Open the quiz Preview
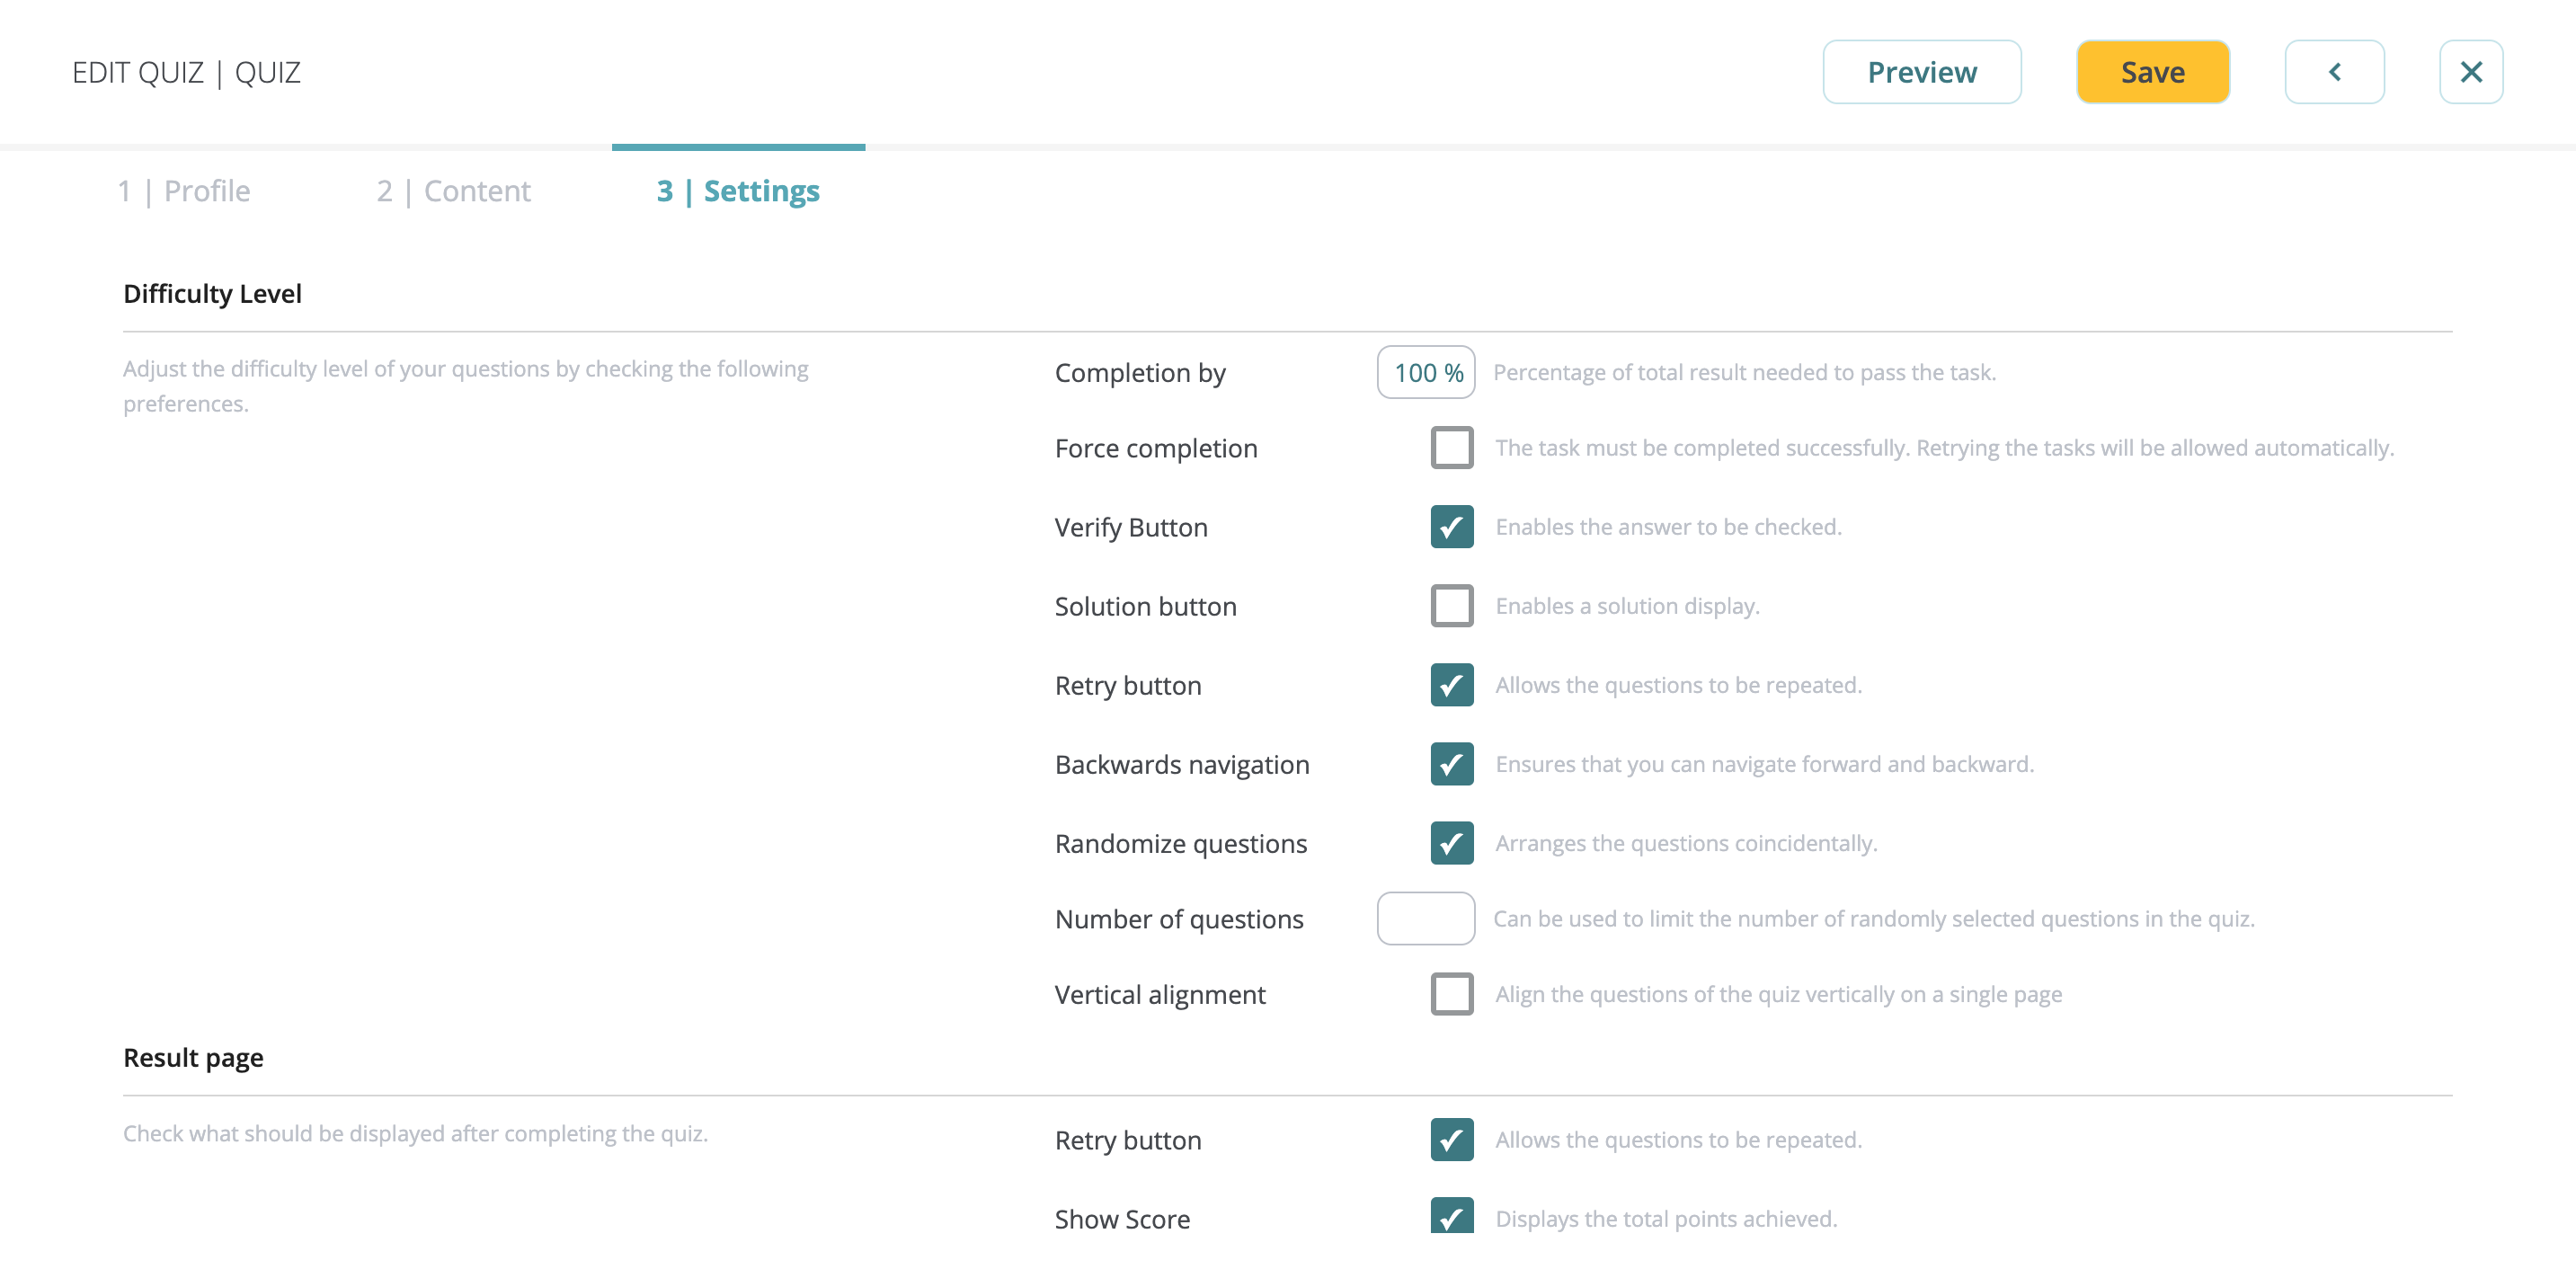2576x1278 pixels. pyautogui.click(x=1921, y=72)
